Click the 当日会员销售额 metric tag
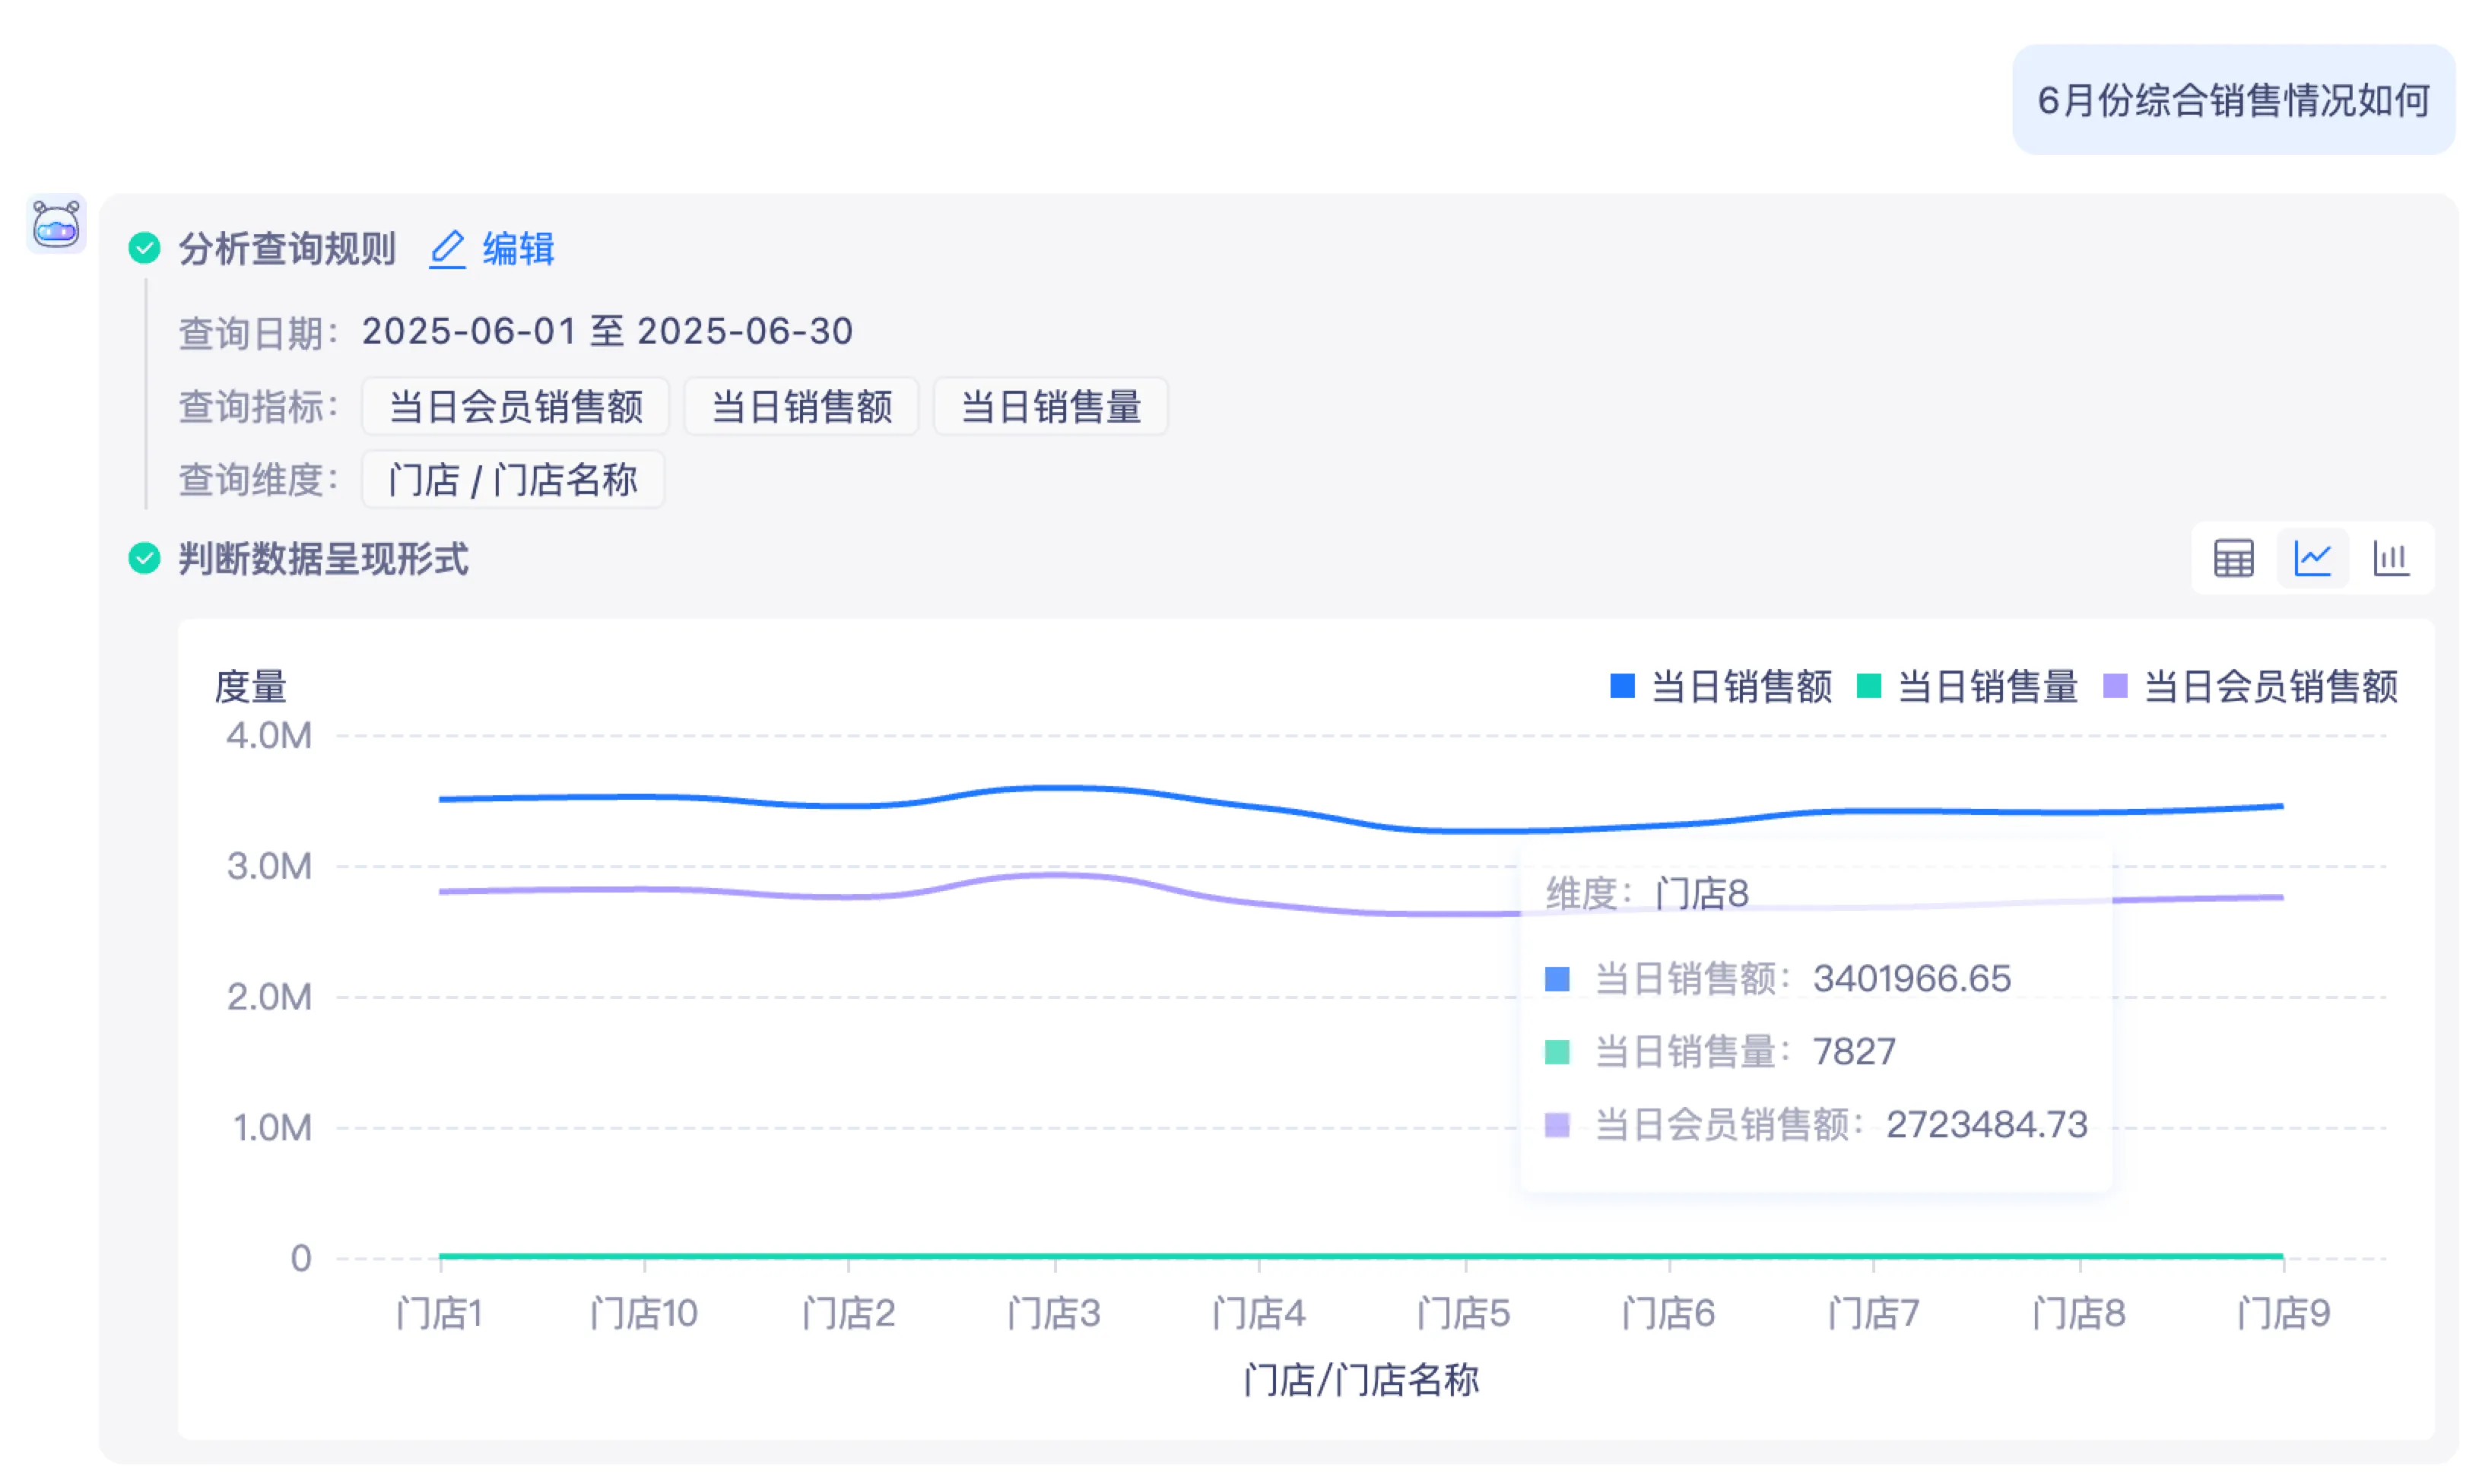The width and height of the screenshot is (2479, 1484). 515,407
